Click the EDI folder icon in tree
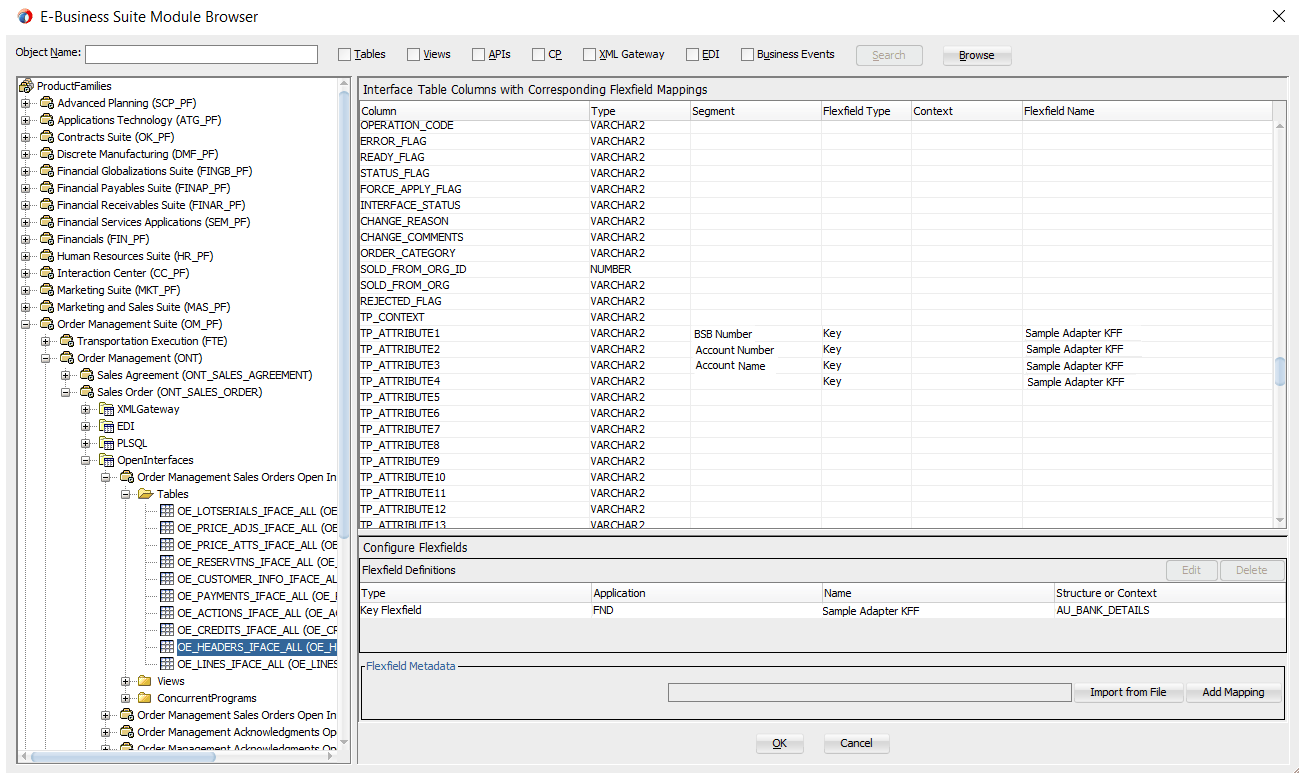Viewport: 1300px width, 774px height. [x=106, y=426]
